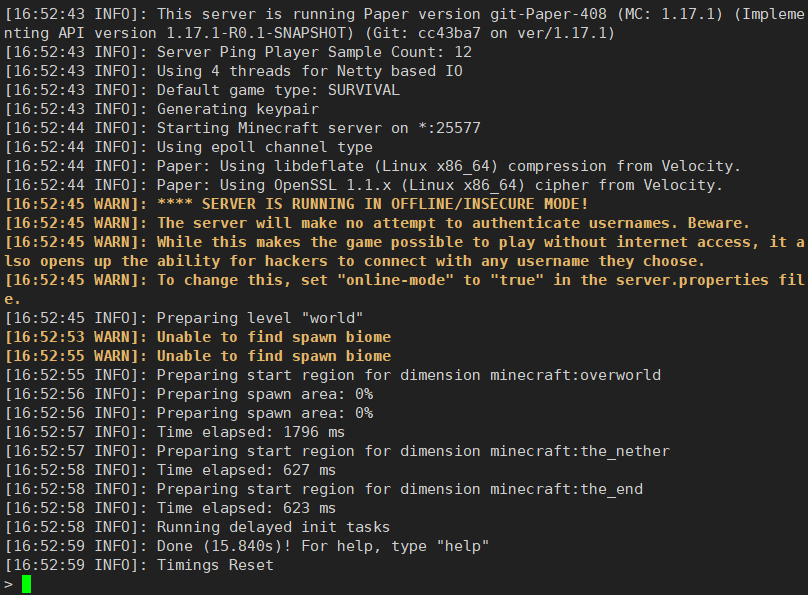Click the "Using epoll channel type" line

click(x=264, y=147)
